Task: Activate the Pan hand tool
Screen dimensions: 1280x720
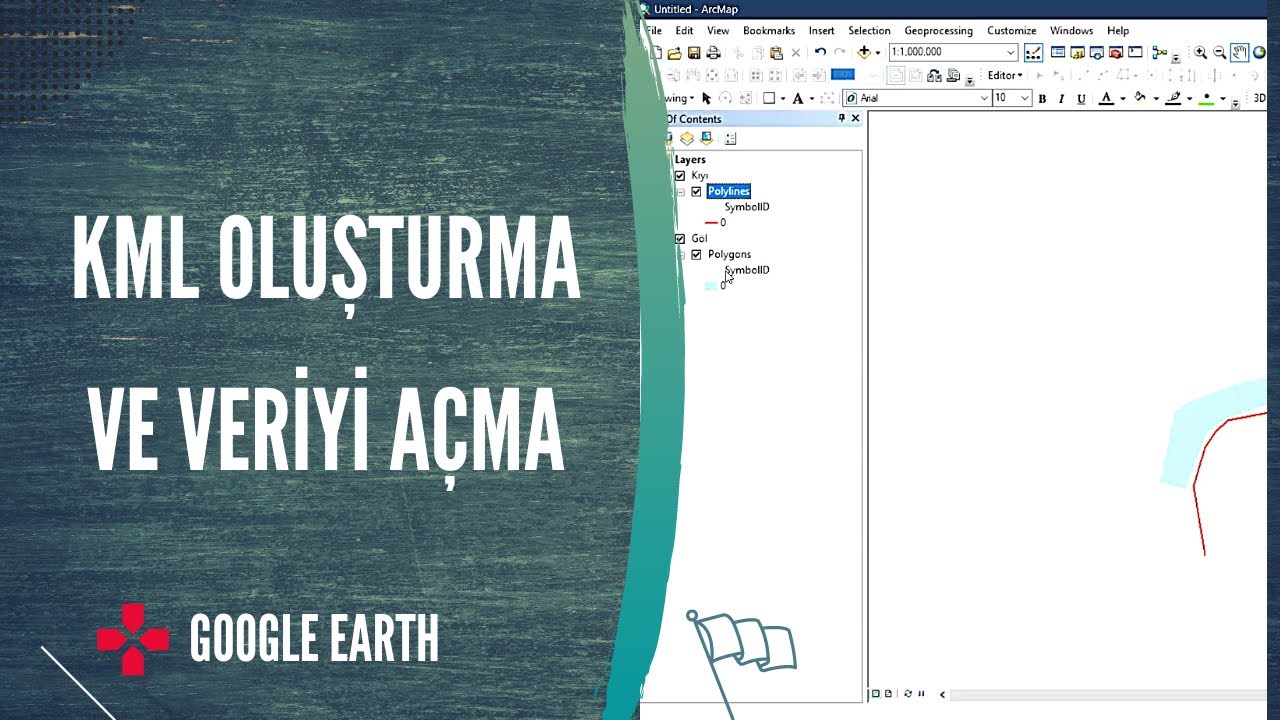Action: (1239, 52)
